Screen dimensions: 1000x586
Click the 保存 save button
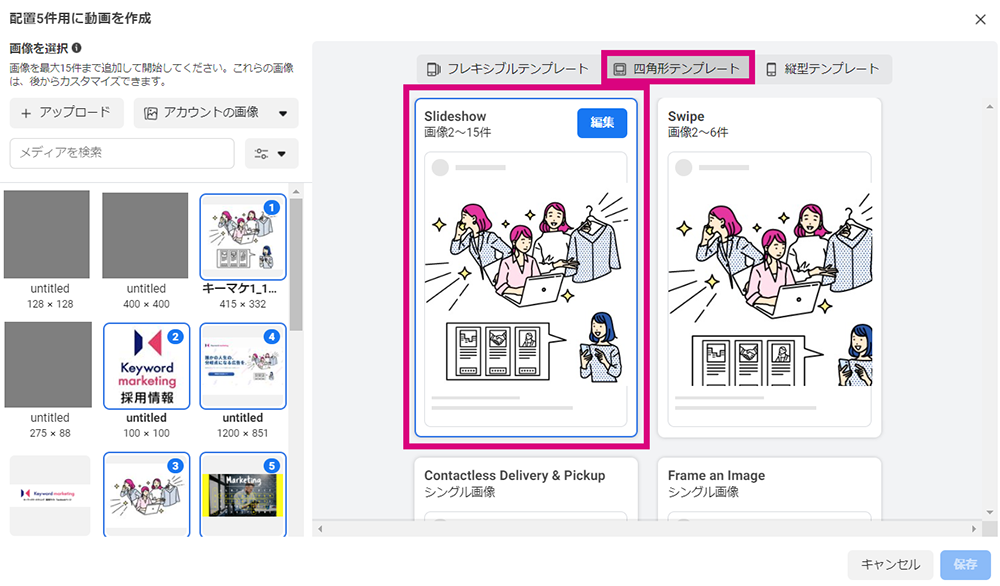click(x=966, y=564)
